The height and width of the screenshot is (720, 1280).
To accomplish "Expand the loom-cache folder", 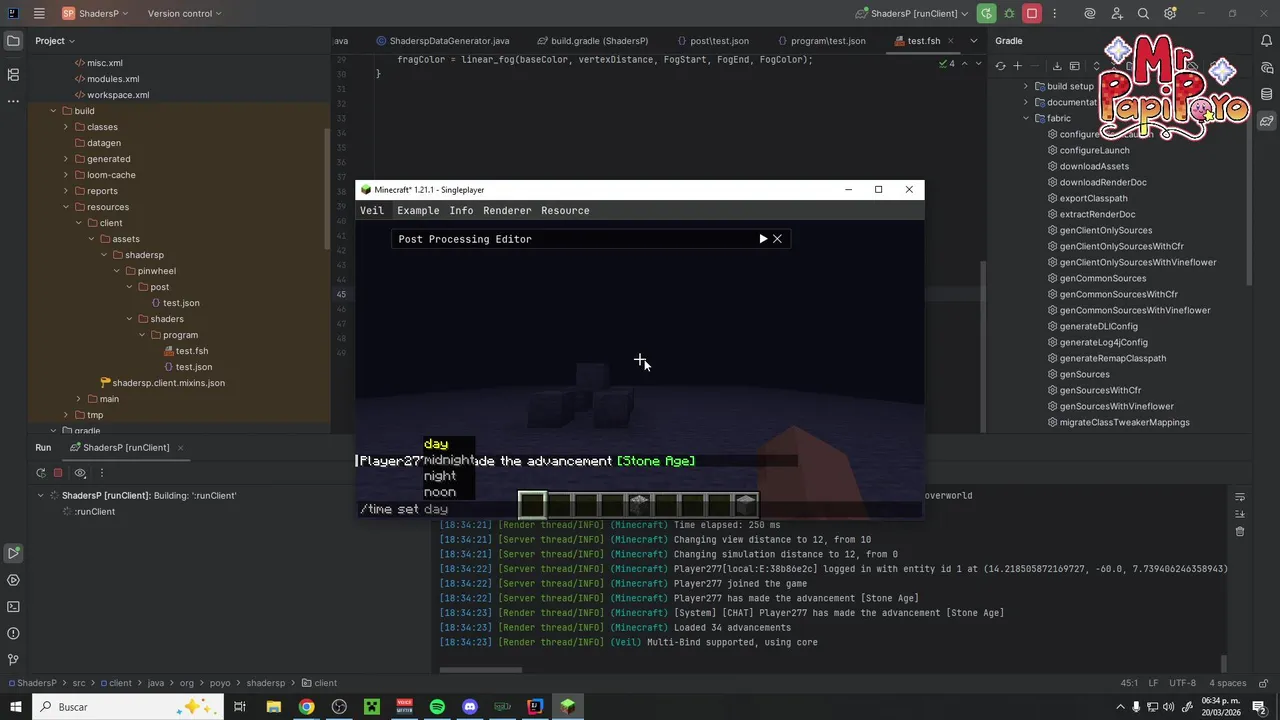I will (x=66, y=175).
